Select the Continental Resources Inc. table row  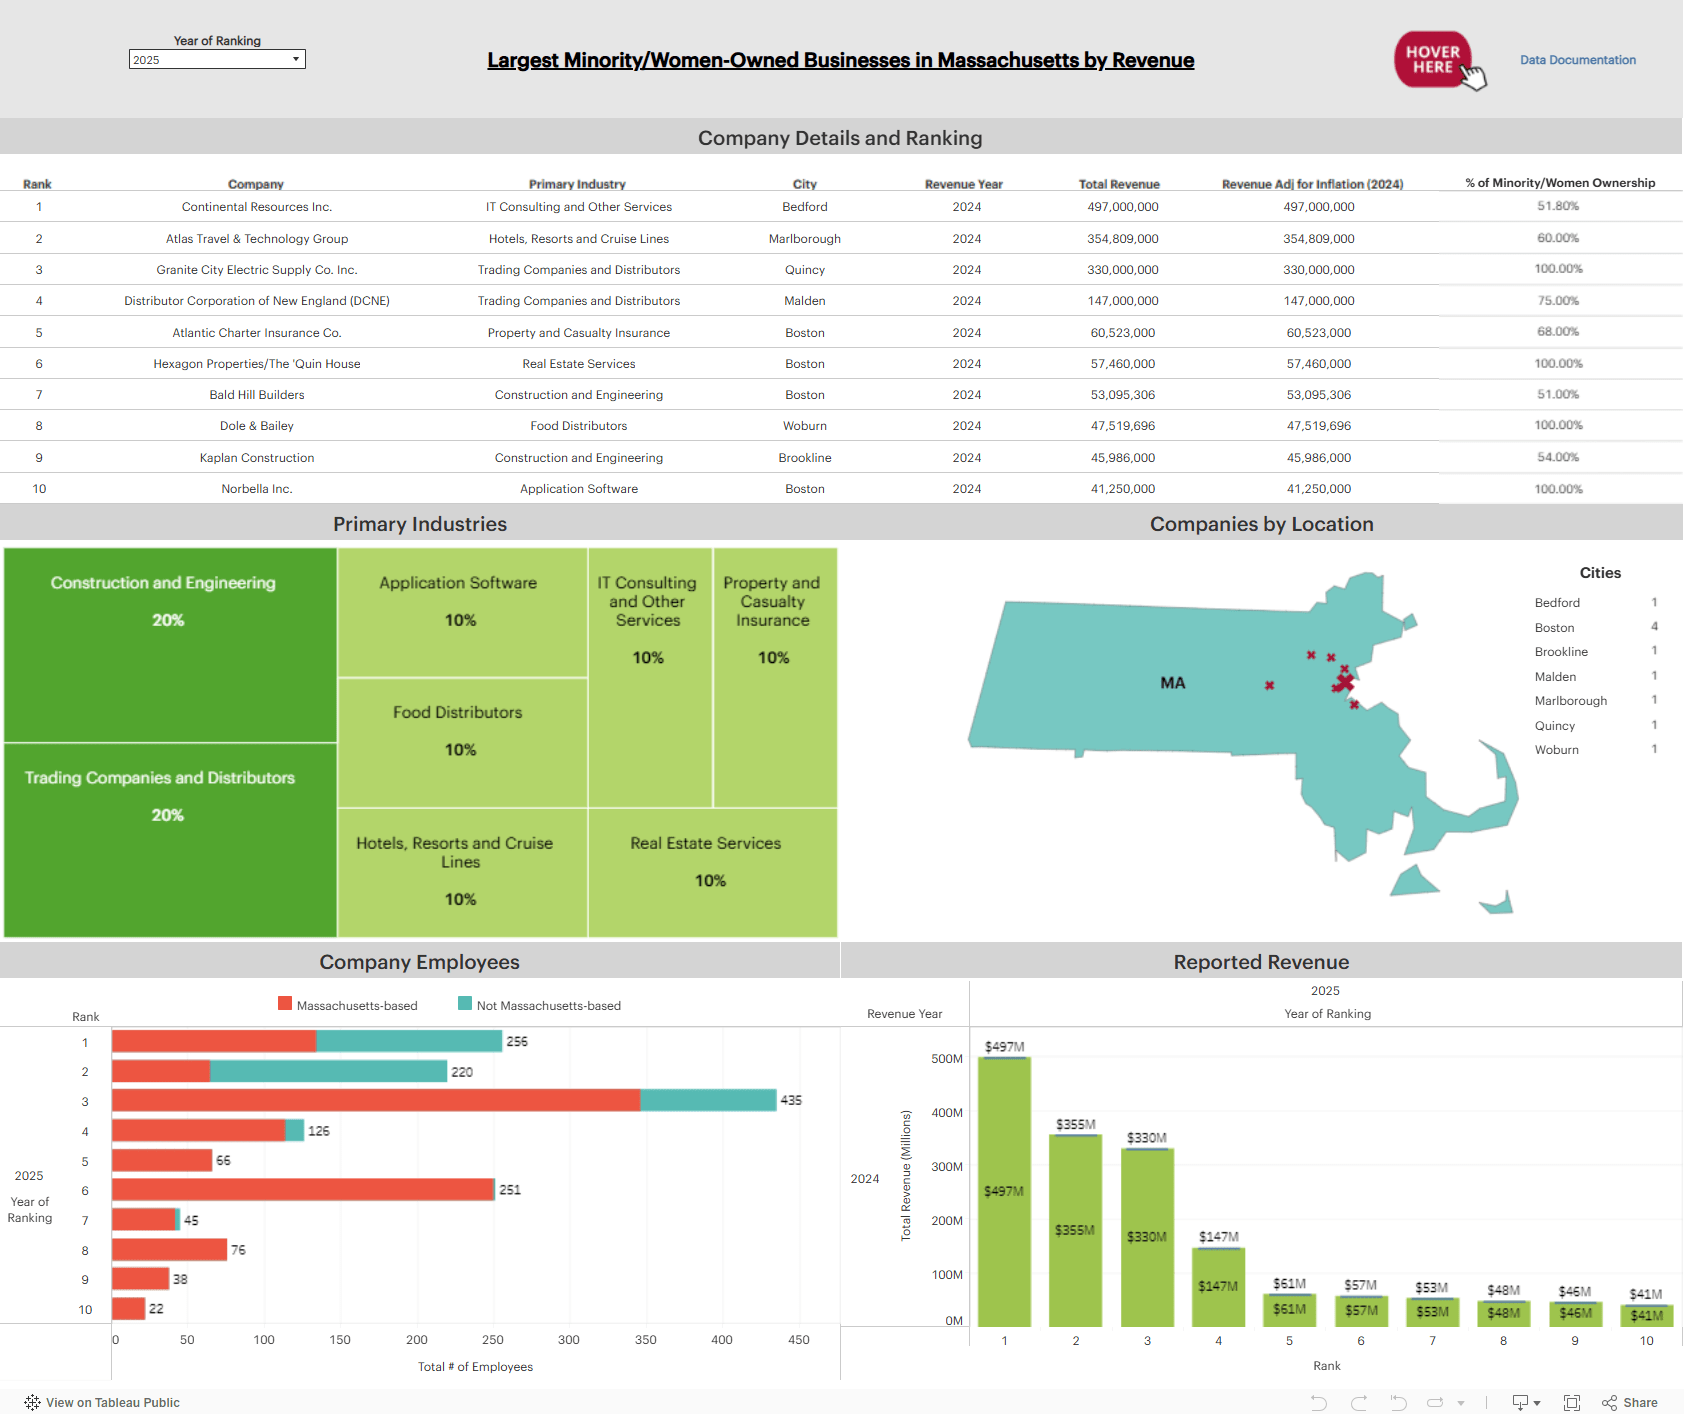point(256,206)
